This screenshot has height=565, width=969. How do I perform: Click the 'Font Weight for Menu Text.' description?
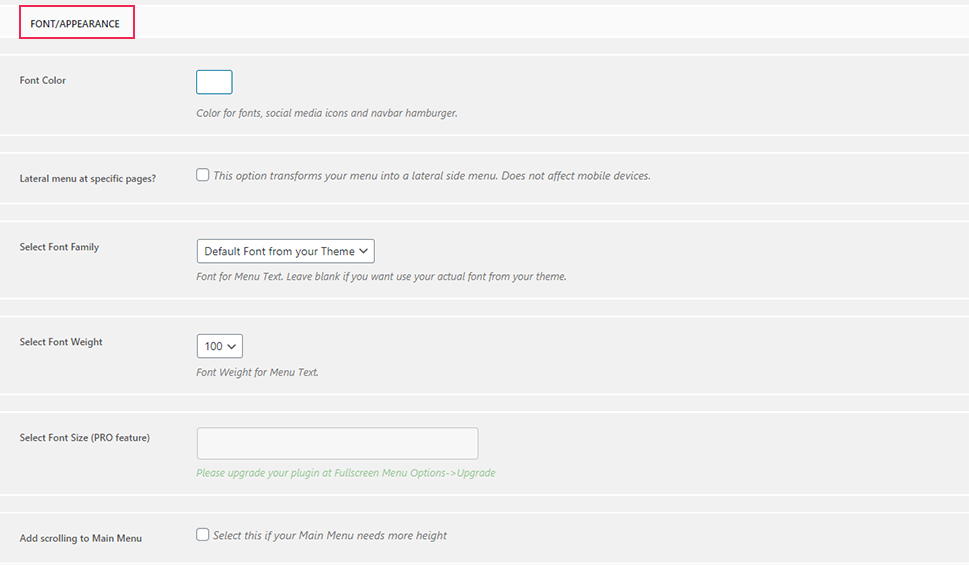(258, 372)
